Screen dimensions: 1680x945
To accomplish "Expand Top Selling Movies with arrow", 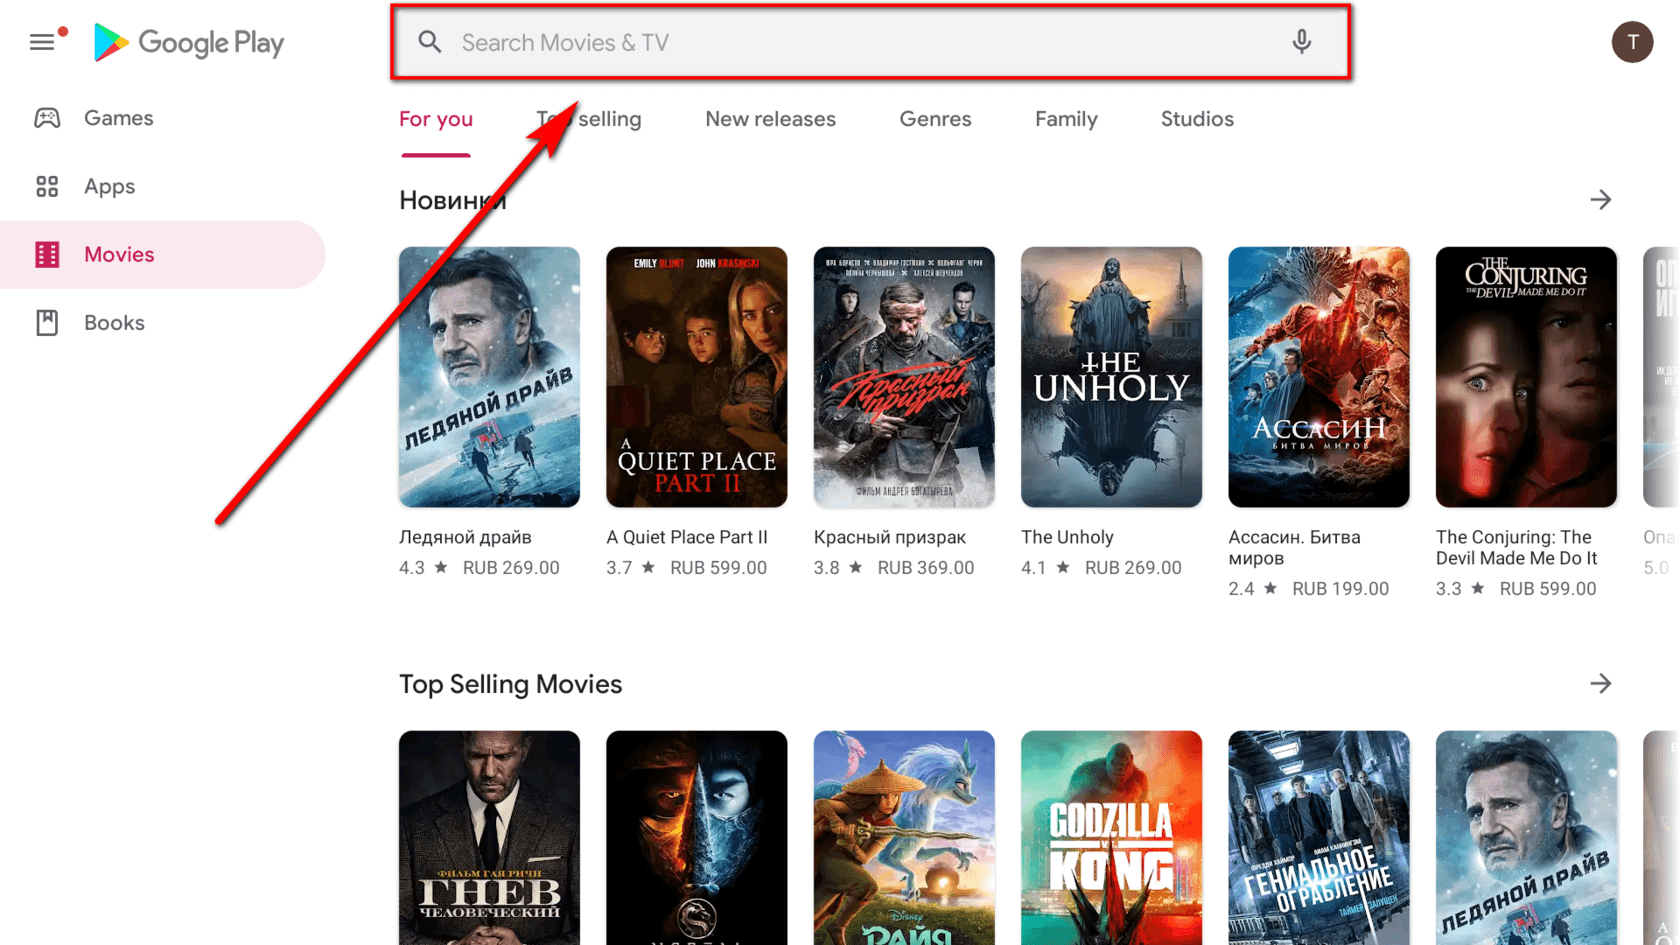I will point(1600,684).
